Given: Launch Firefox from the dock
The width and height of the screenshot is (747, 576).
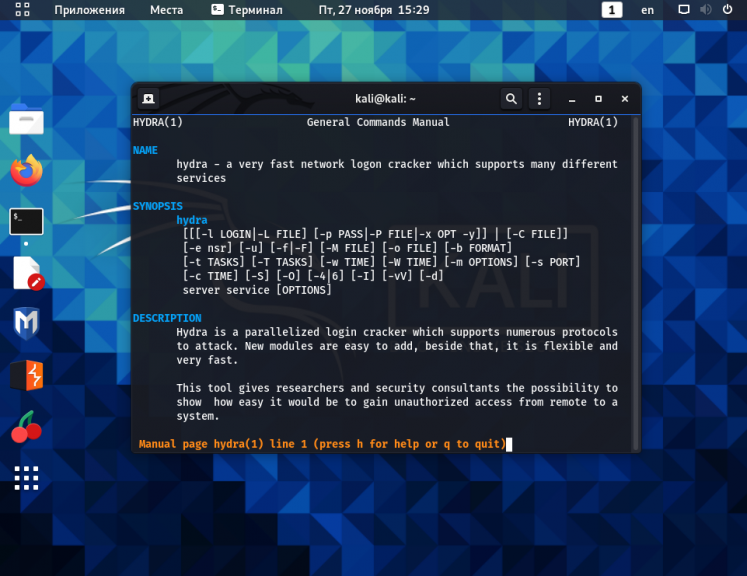Looking at the screenshot, I should 26,170.
